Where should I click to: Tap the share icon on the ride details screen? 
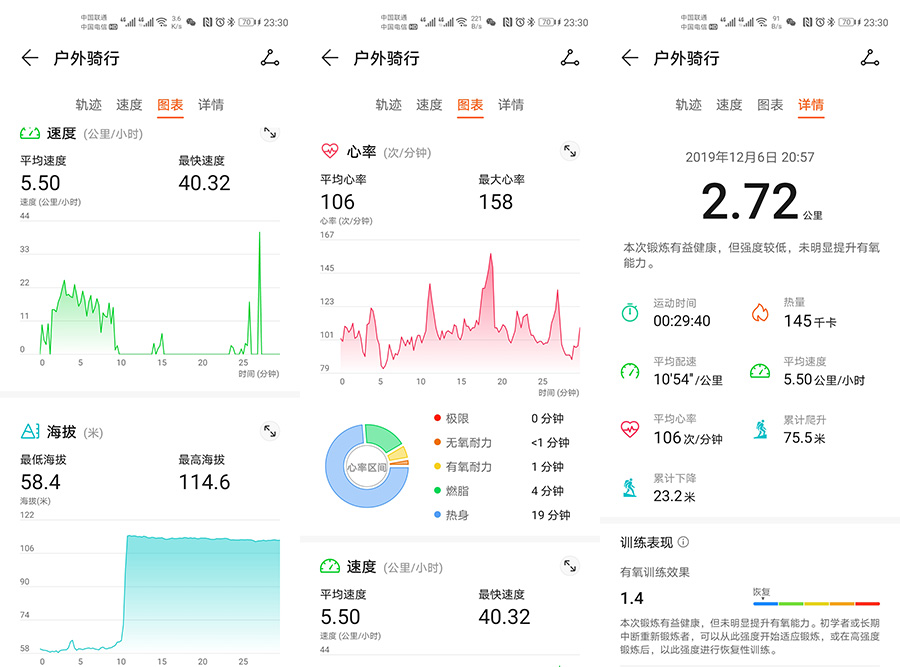(869, 58)
